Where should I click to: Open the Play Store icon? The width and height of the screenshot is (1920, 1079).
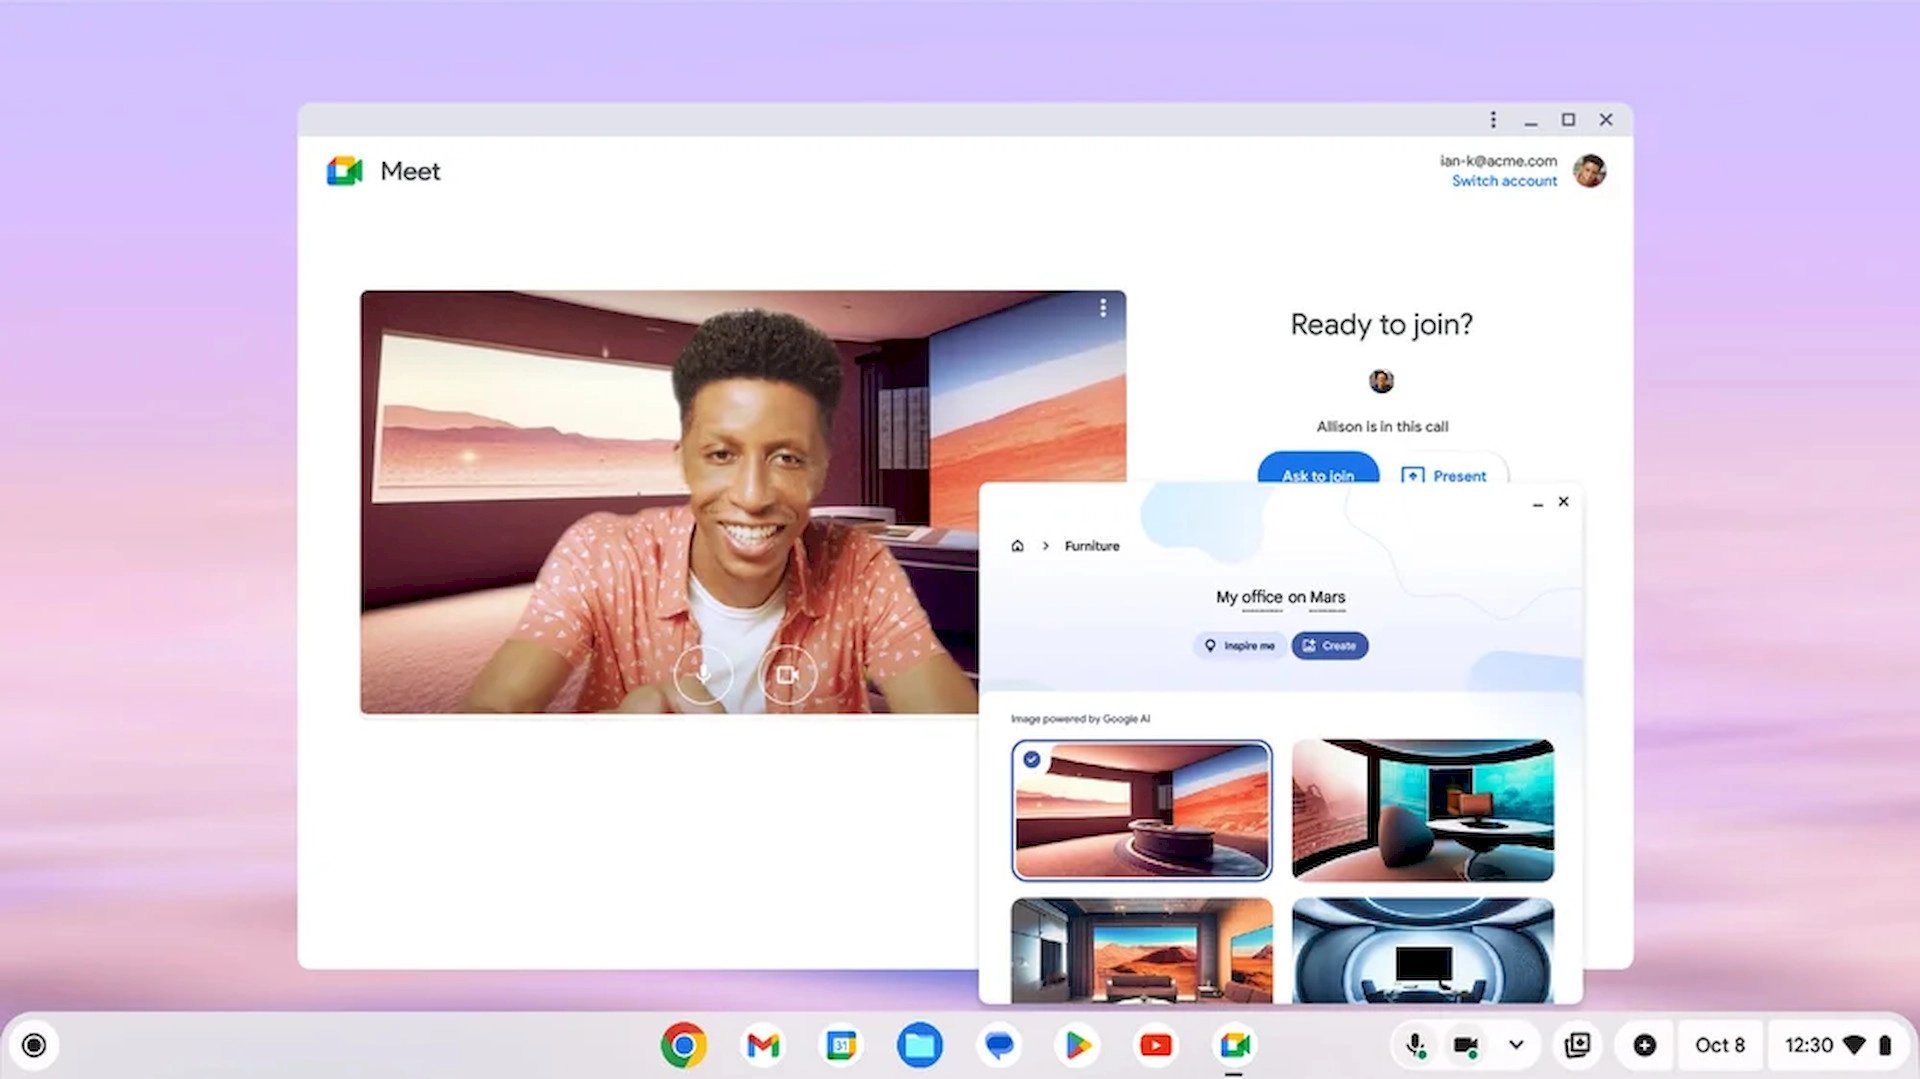pos(1077,1045)
